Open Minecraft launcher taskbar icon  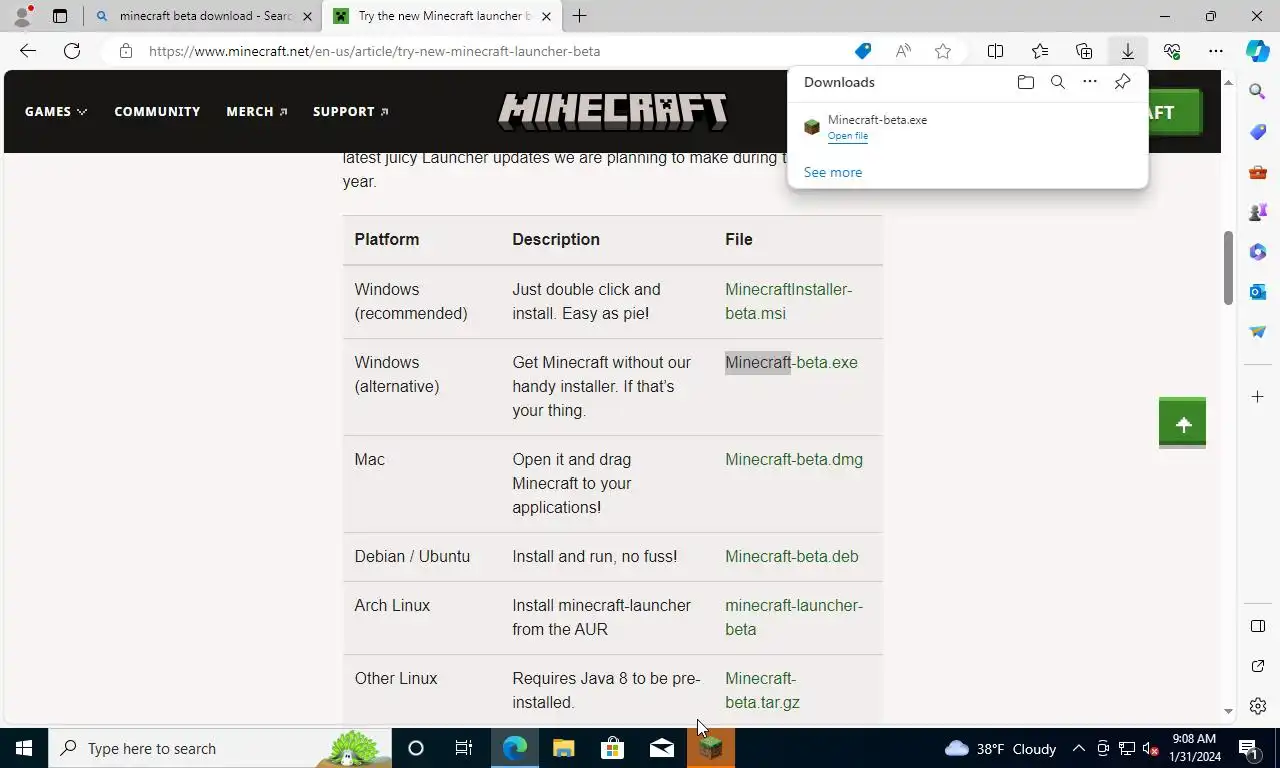[x=711, y=748]
